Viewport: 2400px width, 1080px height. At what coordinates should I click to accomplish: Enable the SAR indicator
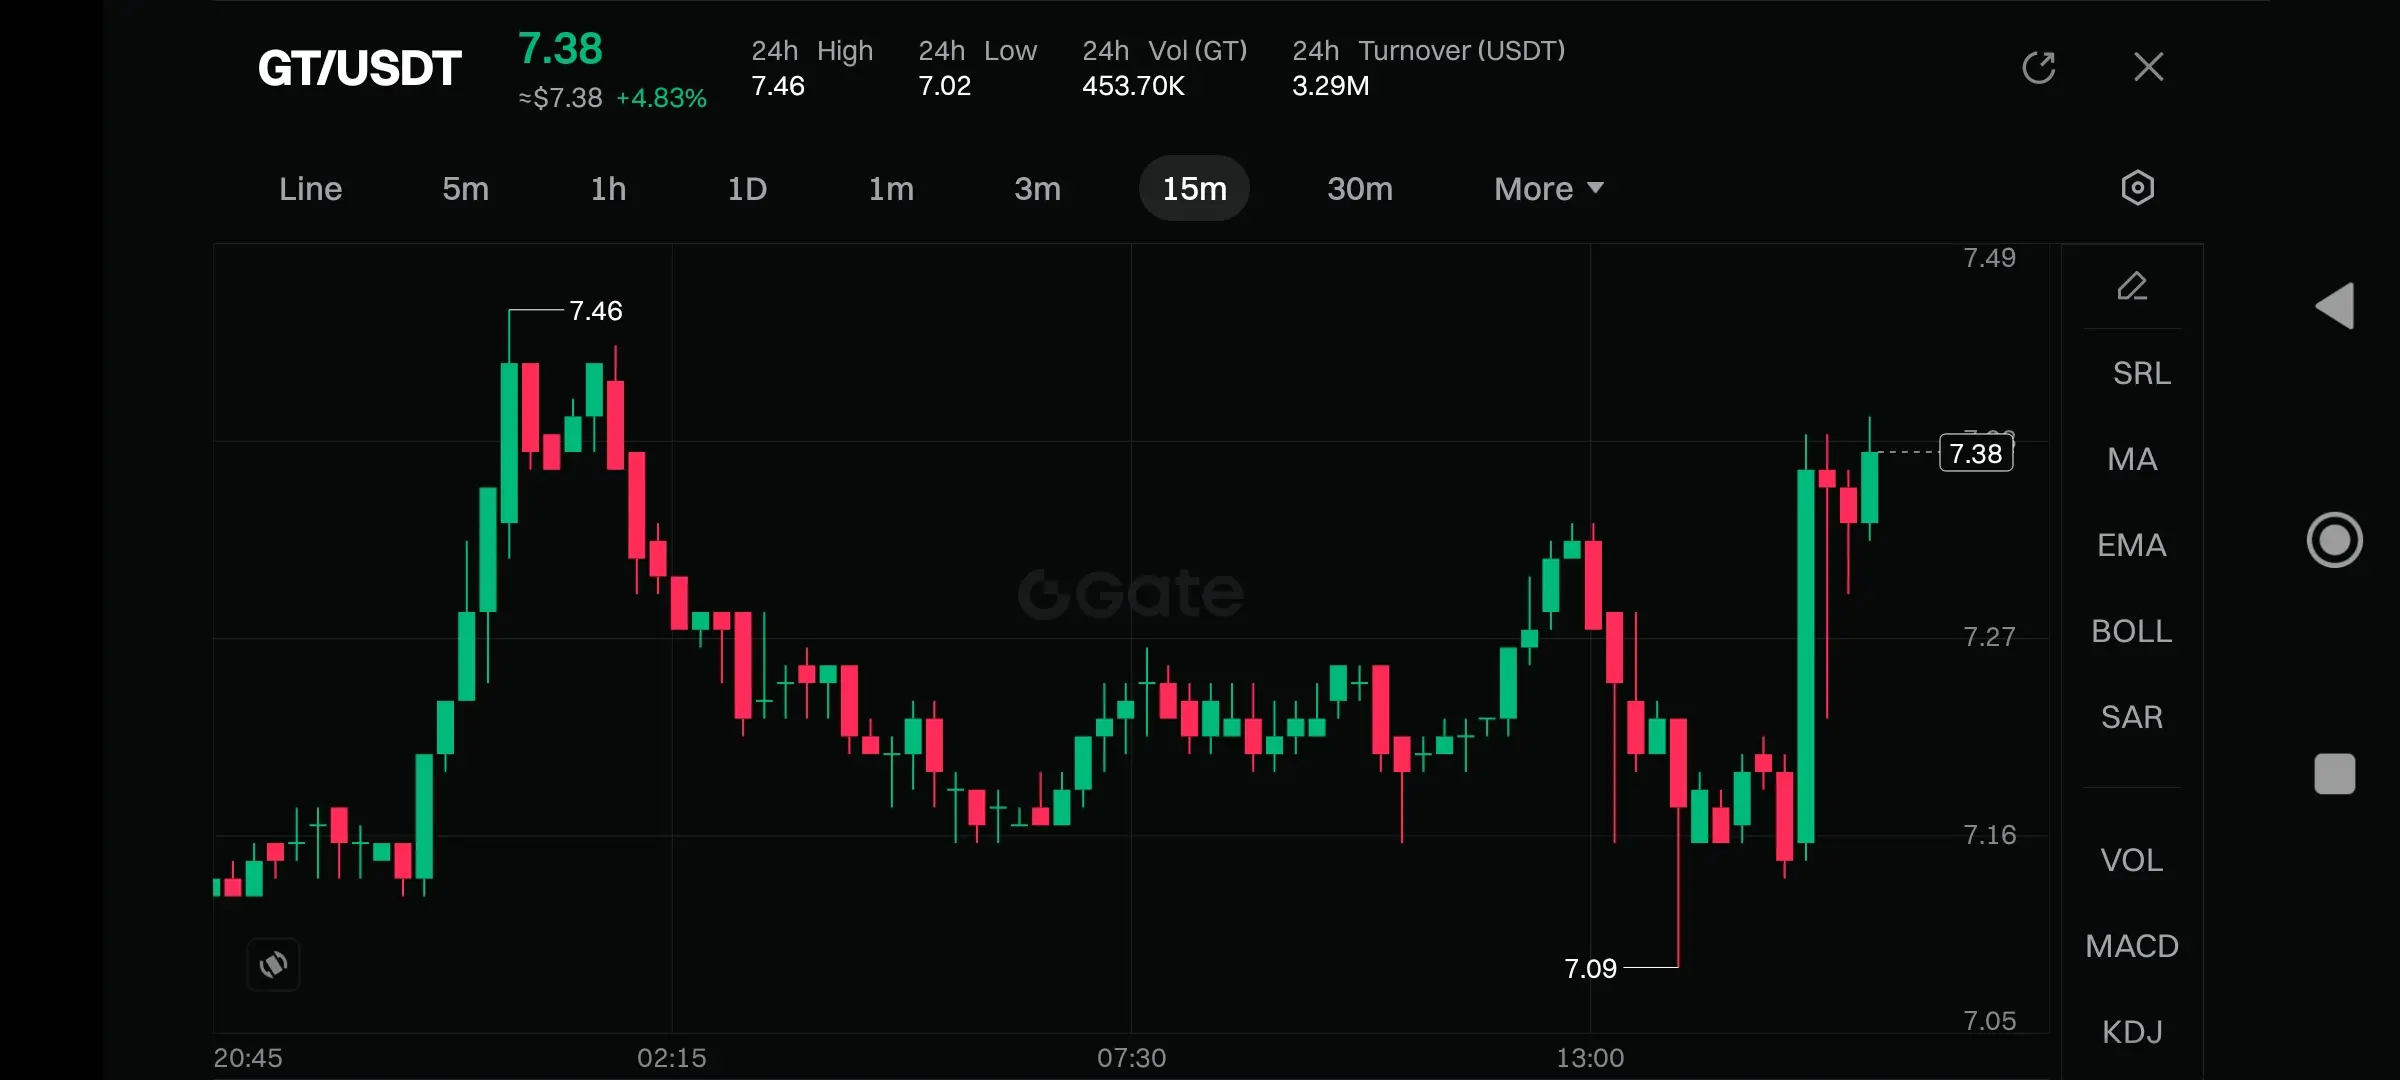tap(2132, 717)
